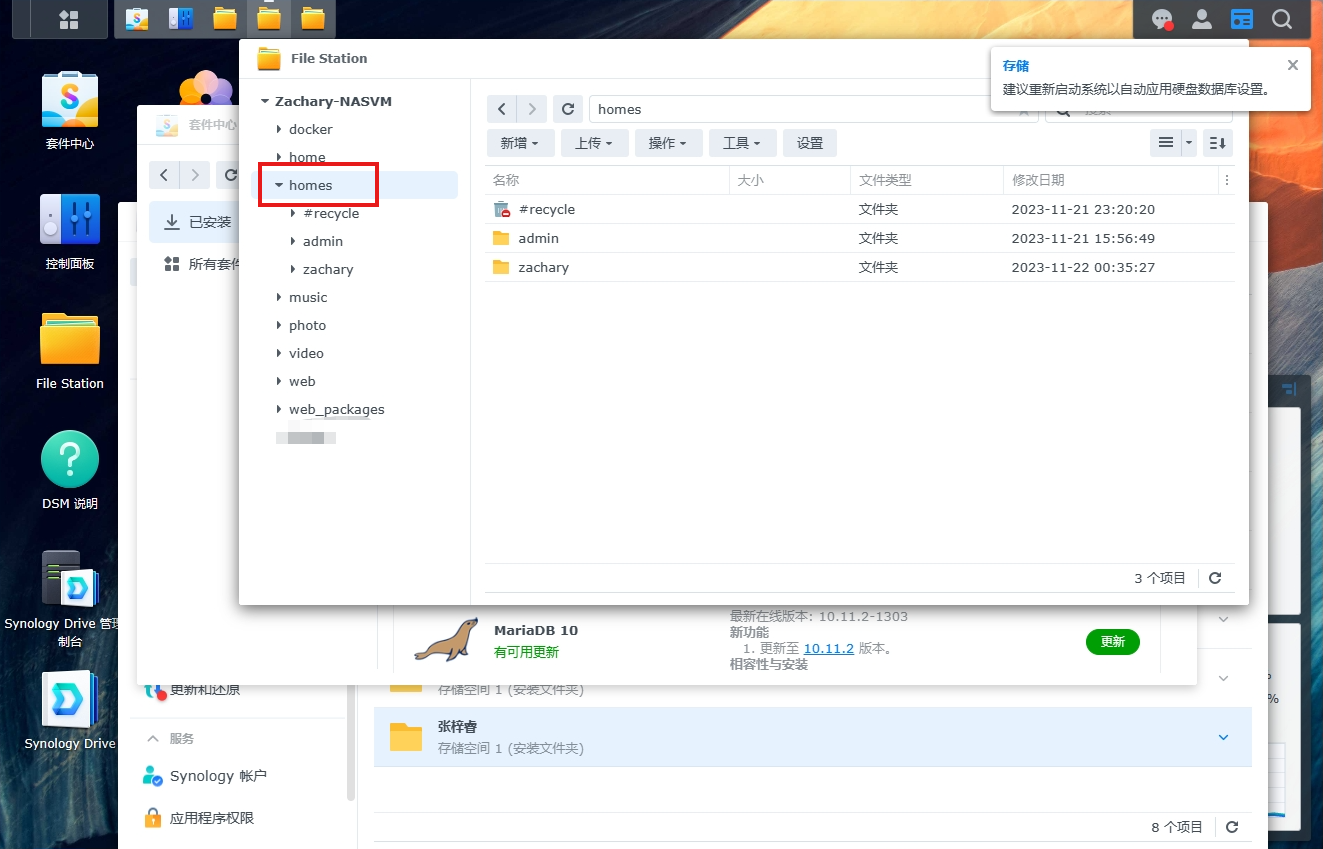Select the web folder in the tree
Screen dimensions: 1323x849
(x=302, y=381)
